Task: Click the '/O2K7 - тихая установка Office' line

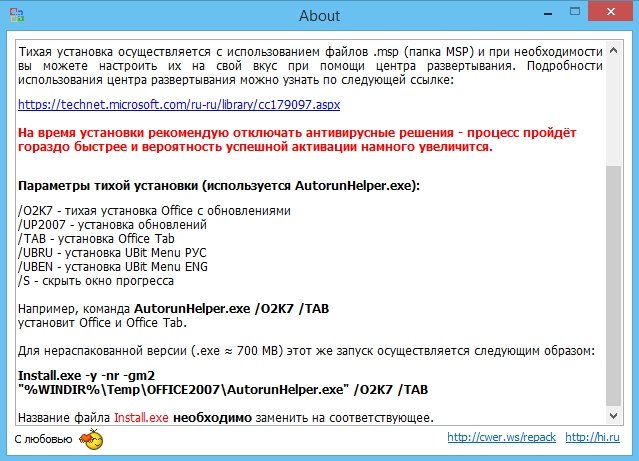Action: point(154,211)
